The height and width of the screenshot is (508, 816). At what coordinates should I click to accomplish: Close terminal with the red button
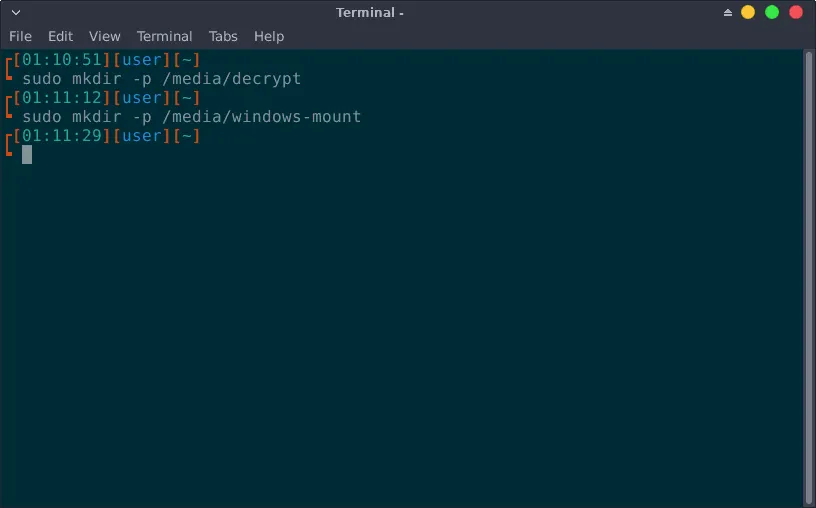(796, 13)
